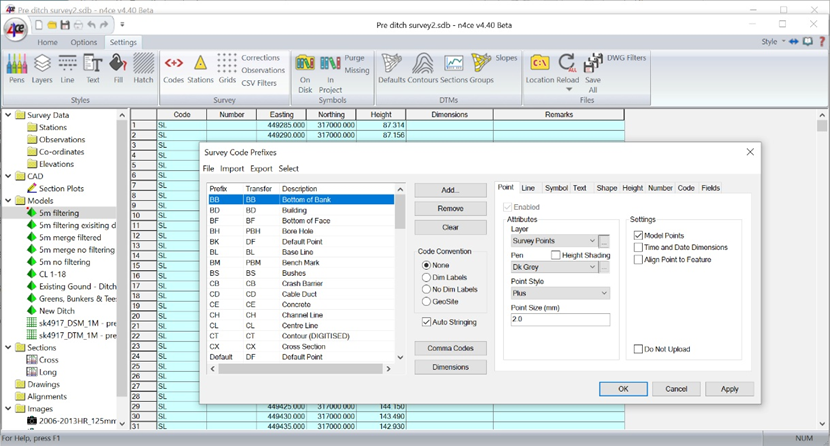The image size is (830, 446).
Task: Check the Do Not Upload option
Action: click(638, 349)
